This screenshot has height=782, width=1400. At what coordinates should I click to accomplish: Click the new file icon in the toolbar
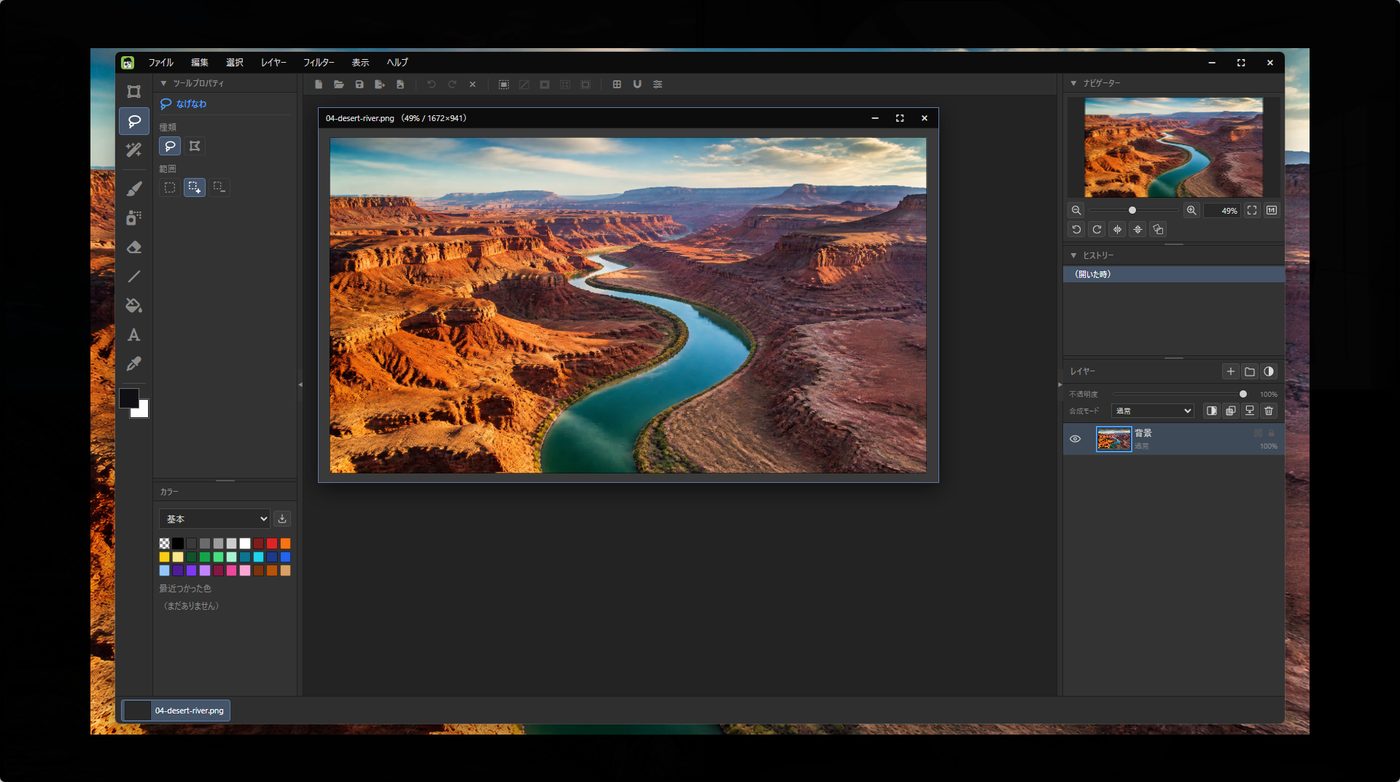(319, 85)
